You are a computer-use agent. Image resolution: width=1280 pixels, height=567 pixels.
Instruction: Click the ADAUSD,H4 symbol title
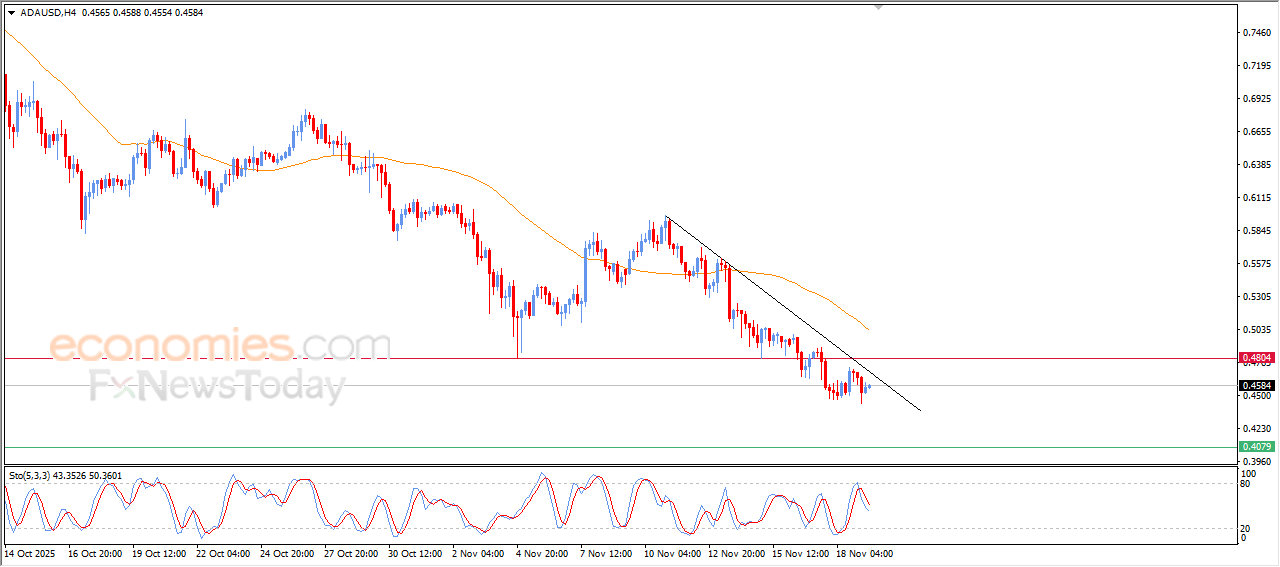click(x=49, y=13)
